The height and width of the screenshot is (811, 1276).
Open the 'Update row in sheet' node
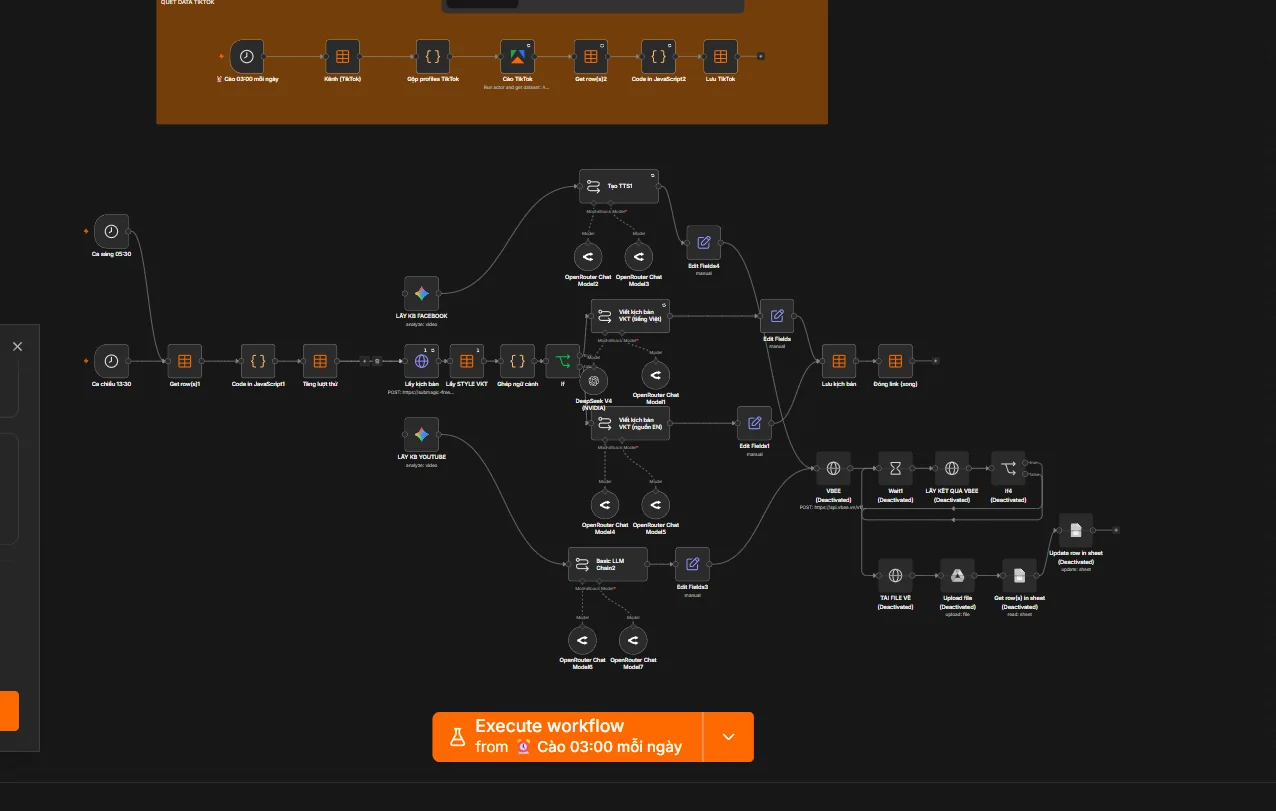click(1076, 530)
